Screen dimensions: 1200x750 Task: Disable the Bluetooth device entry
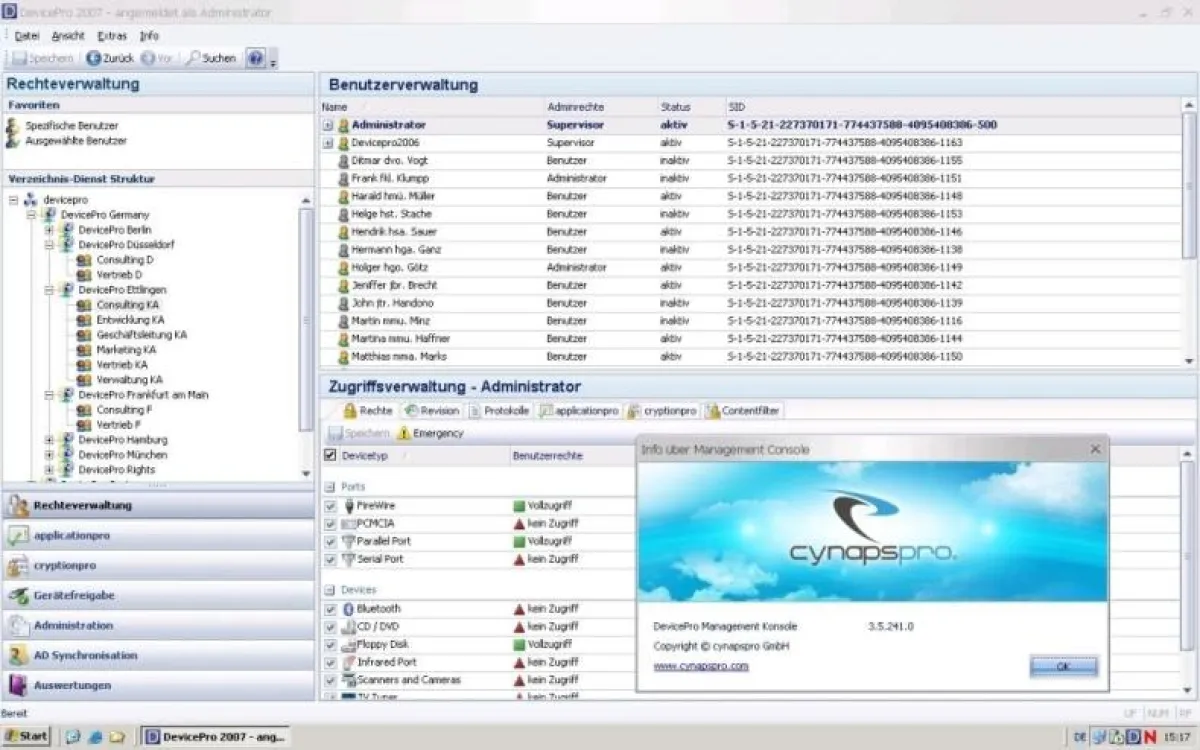point(330,608)
